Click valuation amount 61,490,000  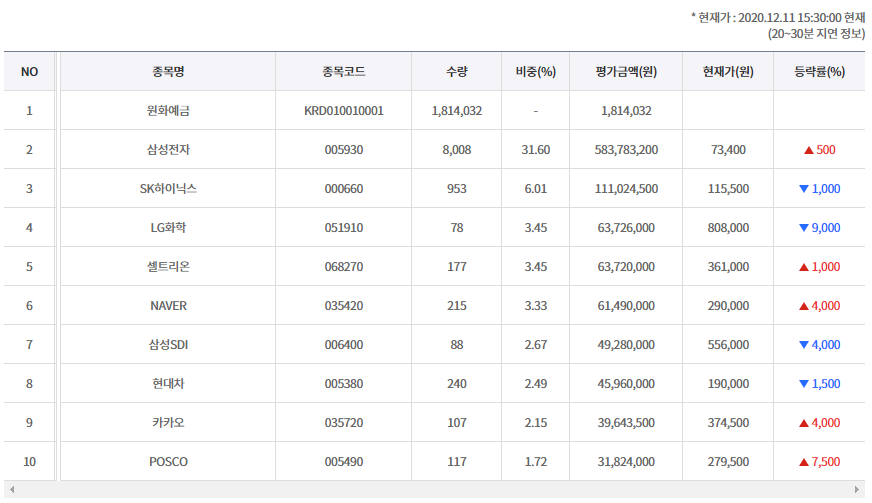[x=626, y=305]
